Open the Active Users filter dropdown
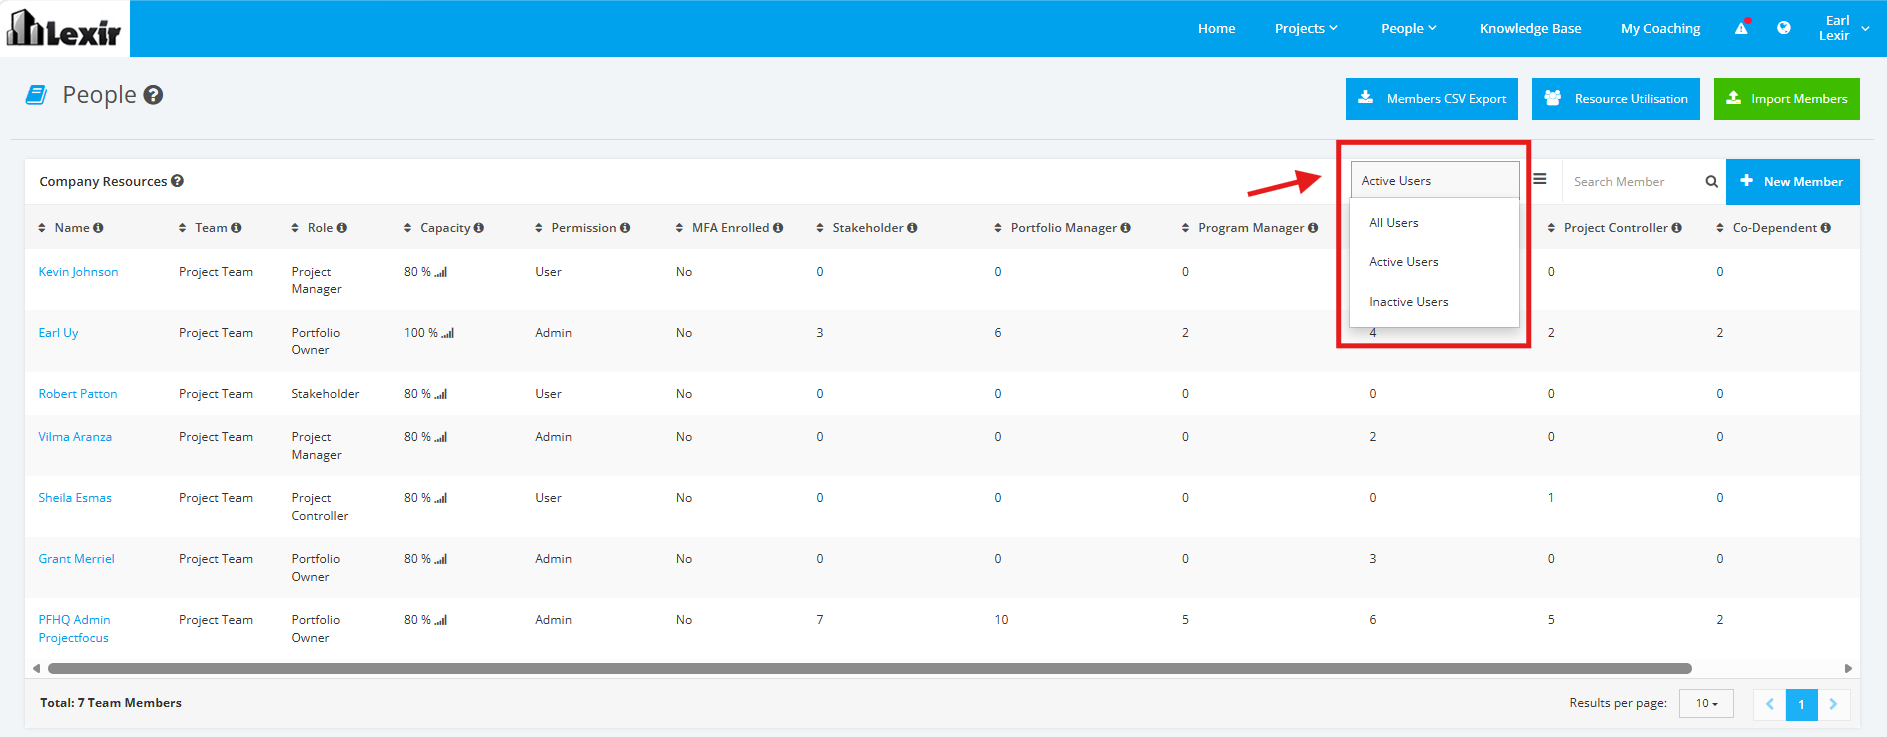1887x737 pixels. 1435,181
